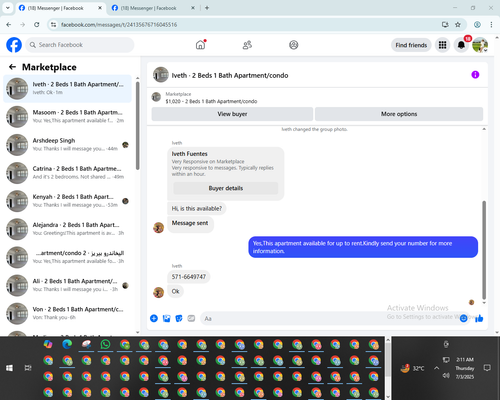Attach a photo or file
This screenshot has height=400, width=500.
(166, 318)
